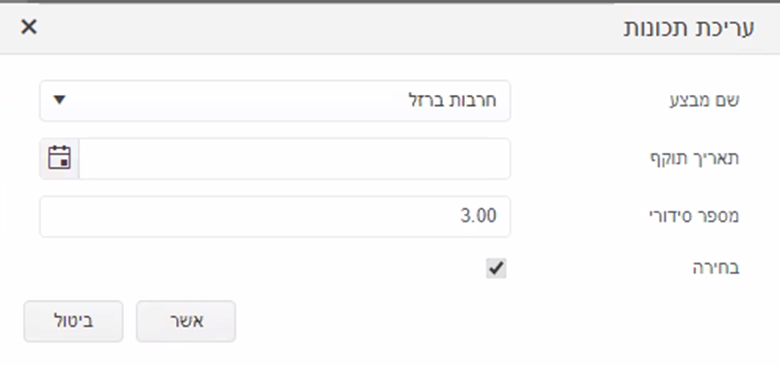Click the מספר סידורי field label

[694, 216]
